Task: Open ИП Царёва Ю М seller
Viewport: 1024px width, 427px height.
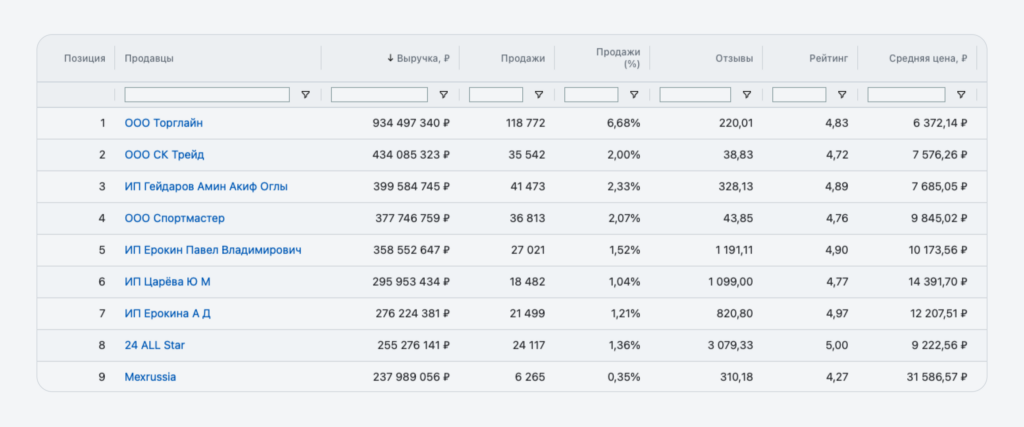Action: (167, 282)
